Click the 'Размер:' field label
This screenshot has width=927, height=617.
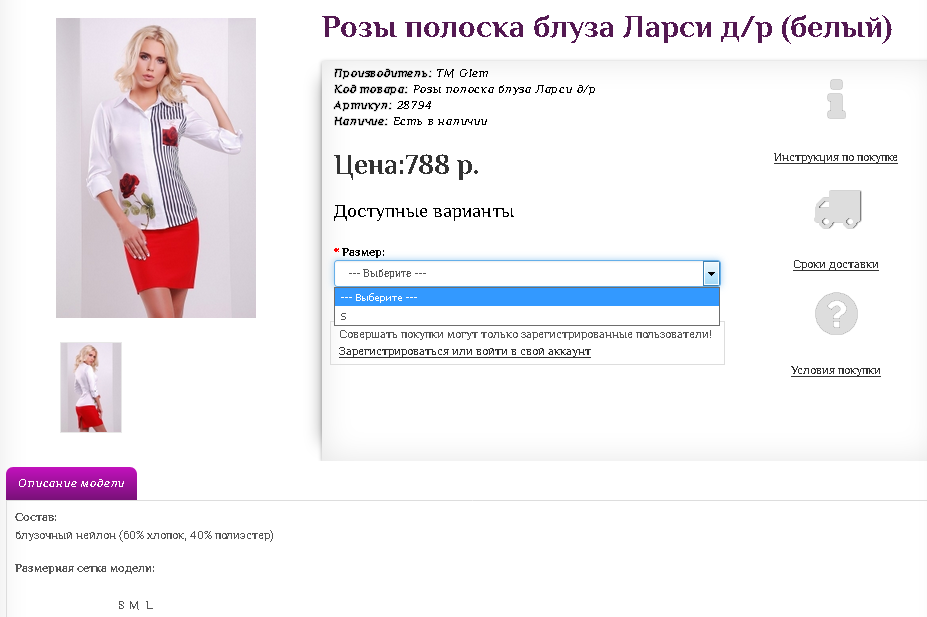(x=363, y=252)
